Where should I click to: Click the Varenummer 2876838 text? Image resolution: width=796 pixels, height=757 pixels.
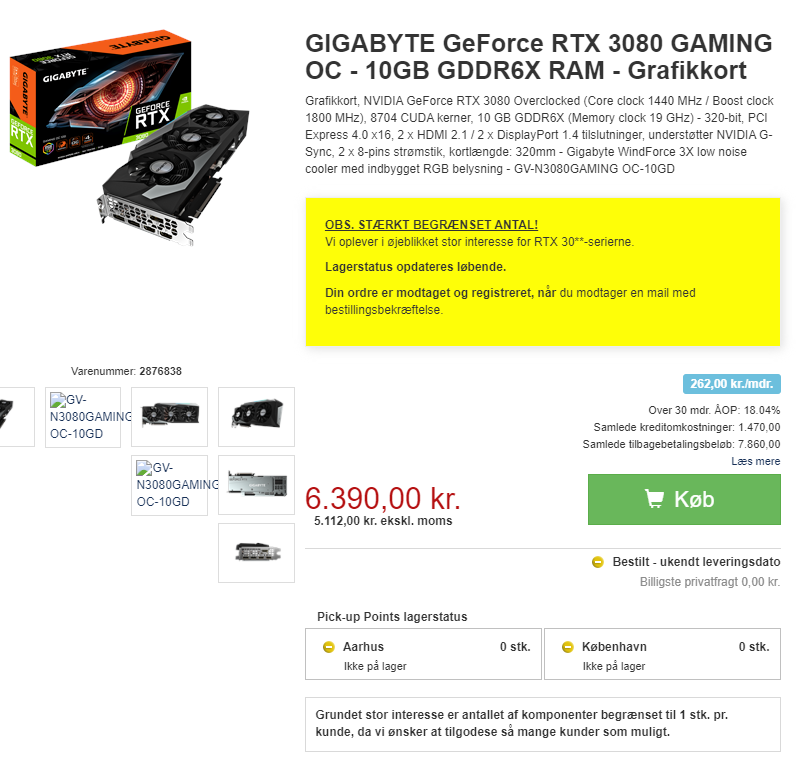(x=126, y=371)
